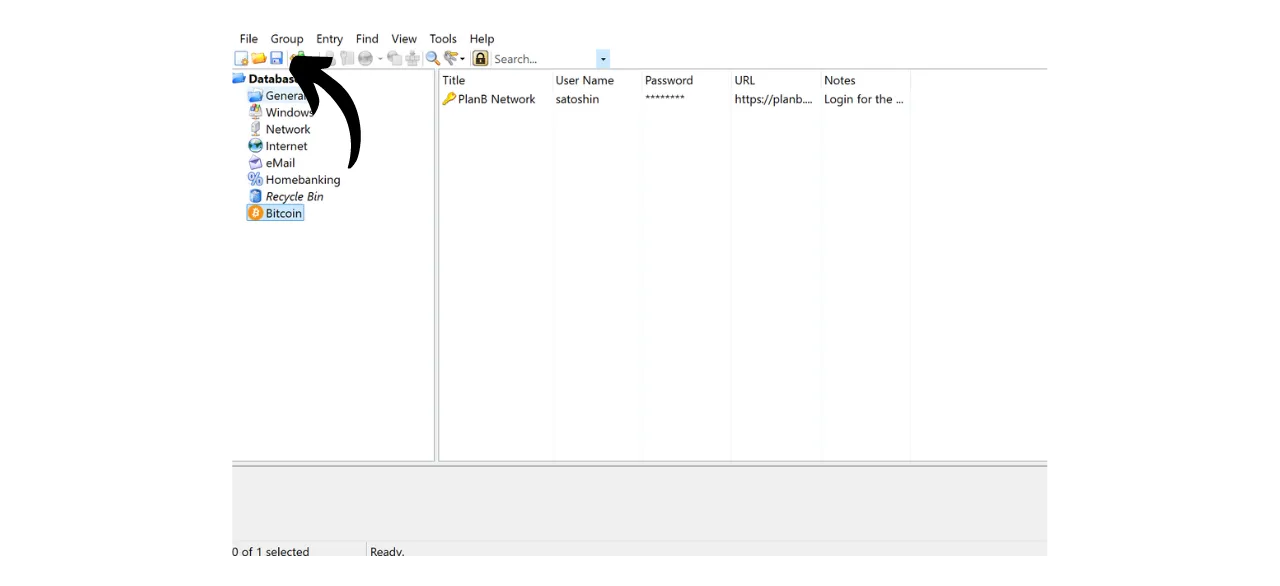
Task: Create a new database via toolbar icon
Action: 241,58
